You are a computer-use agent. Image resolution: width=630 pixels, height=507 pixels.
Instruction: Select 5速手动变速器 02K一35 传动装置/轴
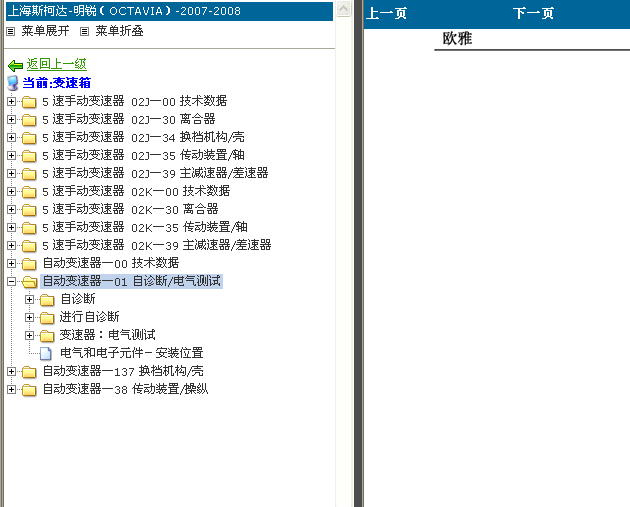point(145,227)
